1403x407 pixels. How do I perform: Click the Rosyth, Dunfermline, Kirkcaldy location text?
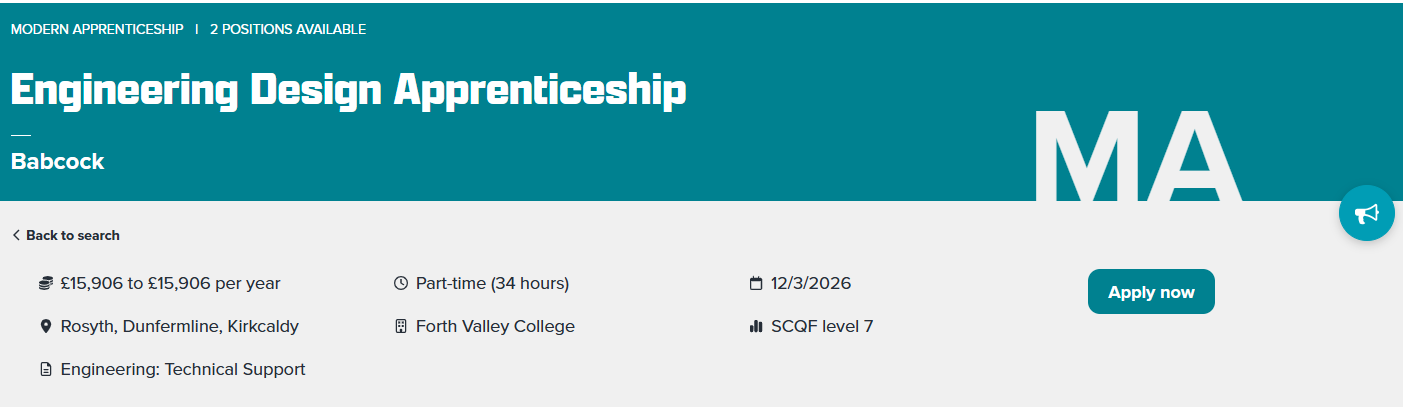point(180,327)
